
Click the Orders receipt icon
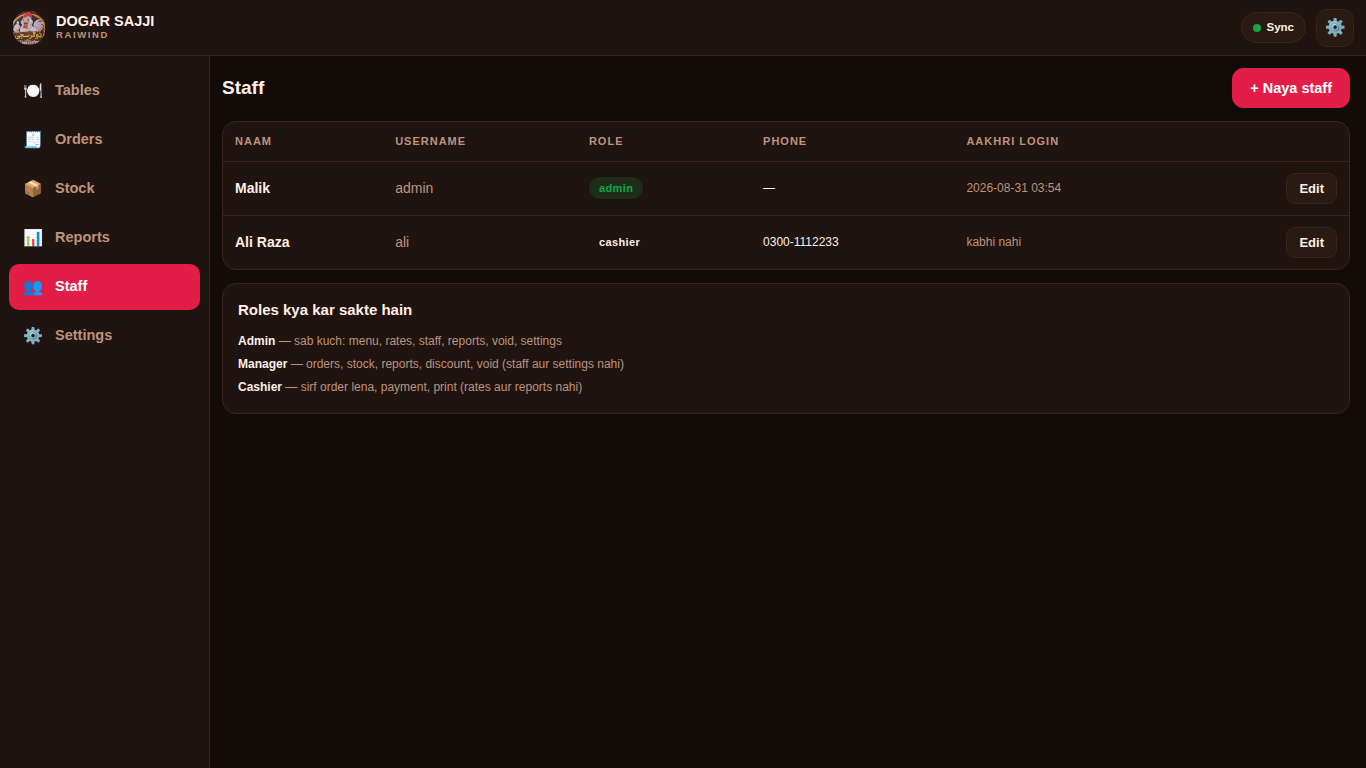(33, 139)
